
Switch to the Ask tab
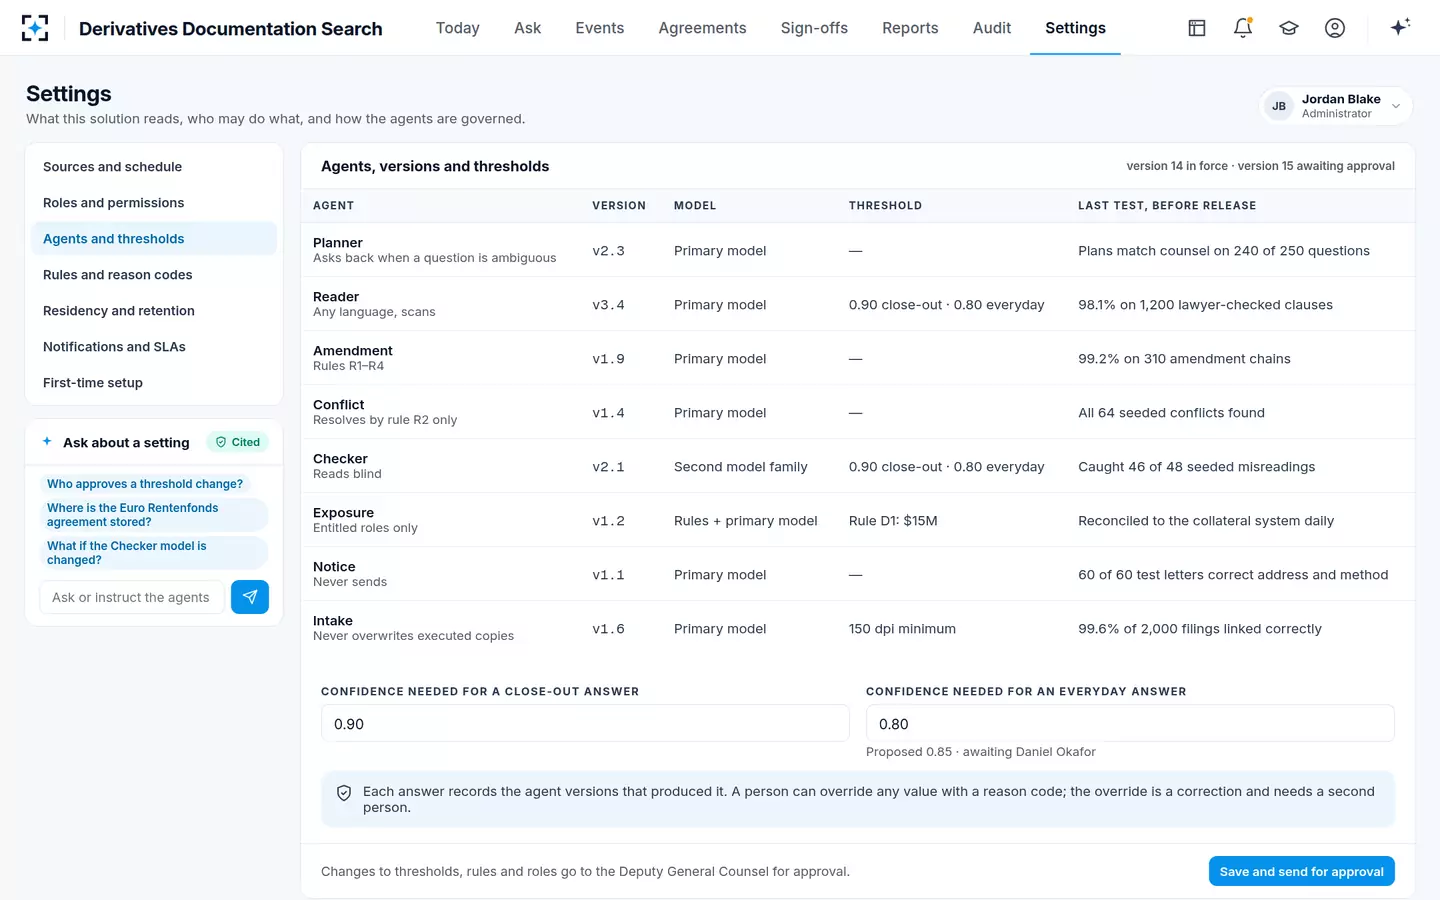coord(527,28)
